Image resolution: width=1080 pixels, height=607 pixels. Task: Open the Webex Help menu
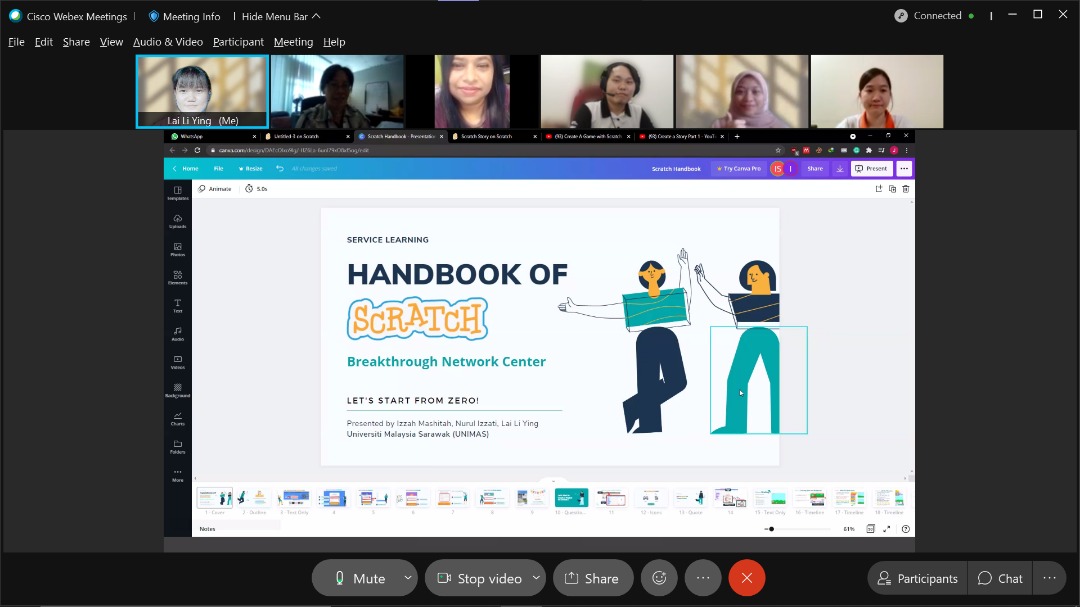click(x=334, y=42)
